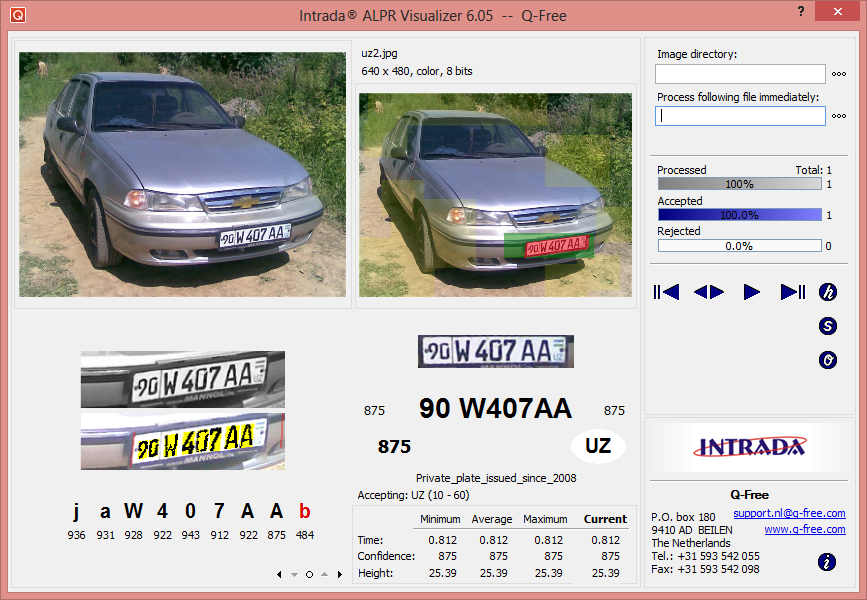Viewport: 867px width, 600px height.
Task: Browse for file to process with ellipsis button
Action: point(839,116)
